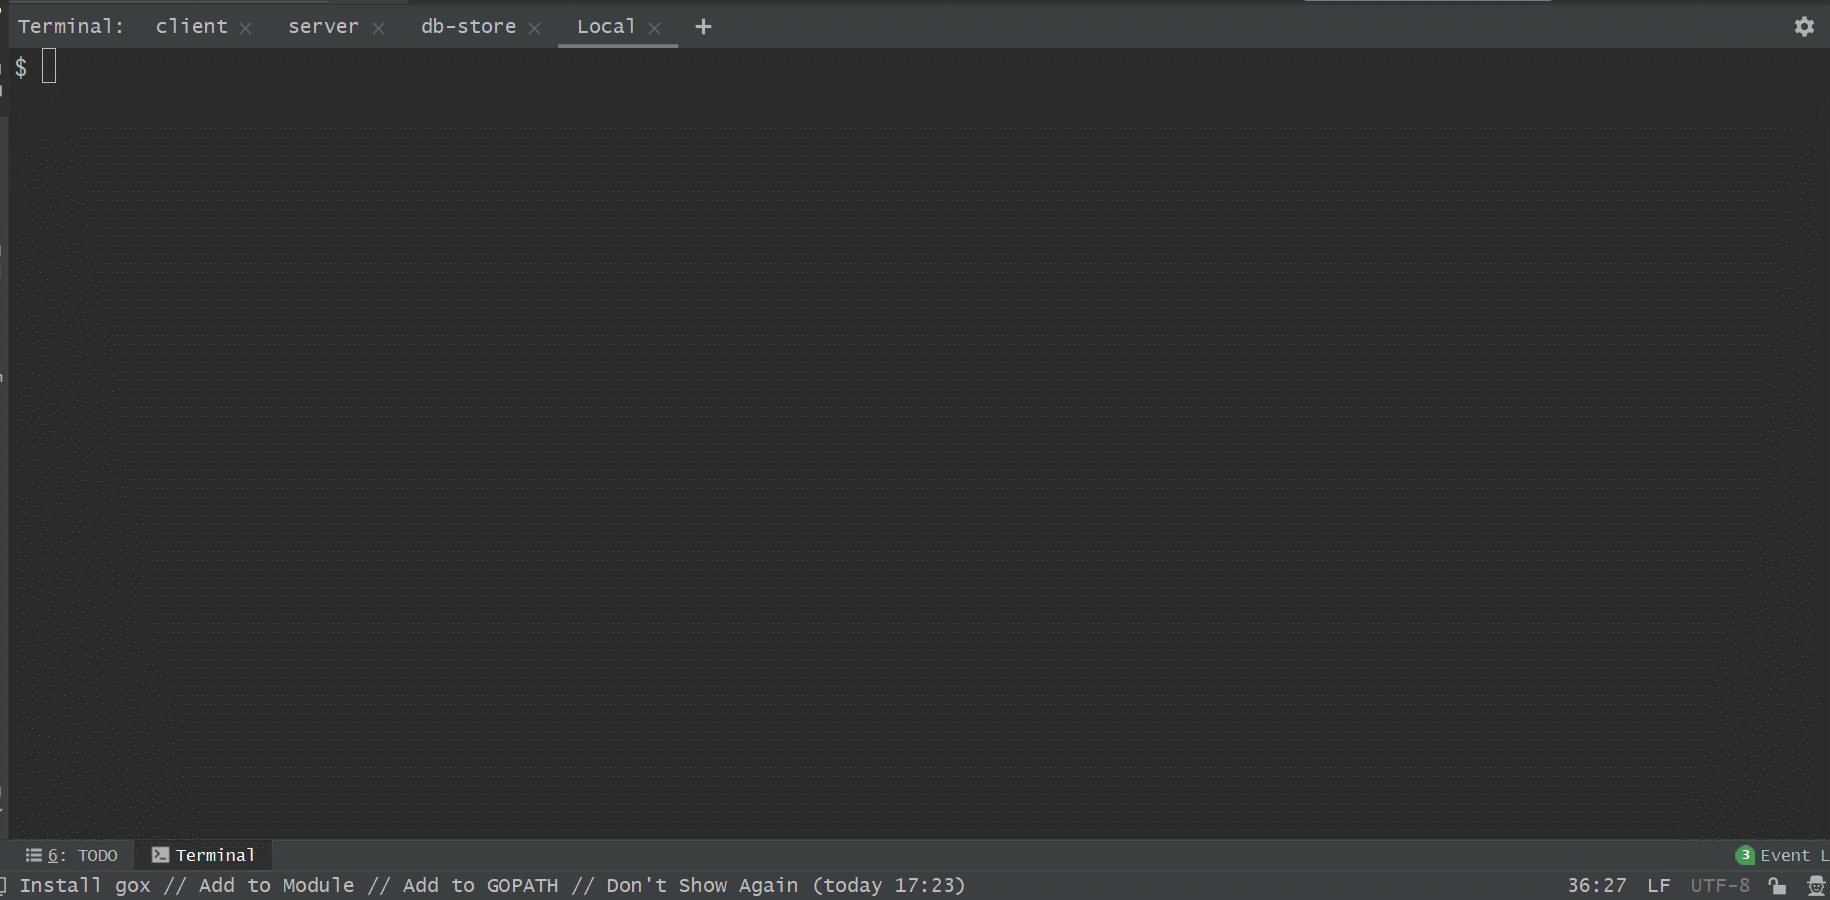Screen dimensions: 1830x900
Task: Click the green notification balloon showing 3
Action: point(1744,855)
